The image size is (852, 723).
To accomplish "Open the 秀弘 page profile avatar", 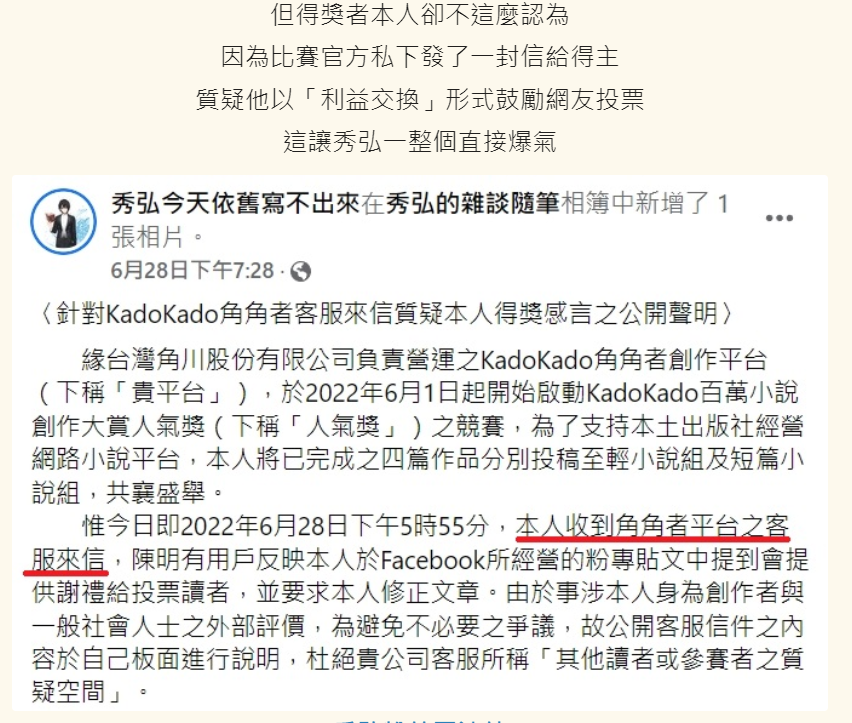I will [63, 221].
